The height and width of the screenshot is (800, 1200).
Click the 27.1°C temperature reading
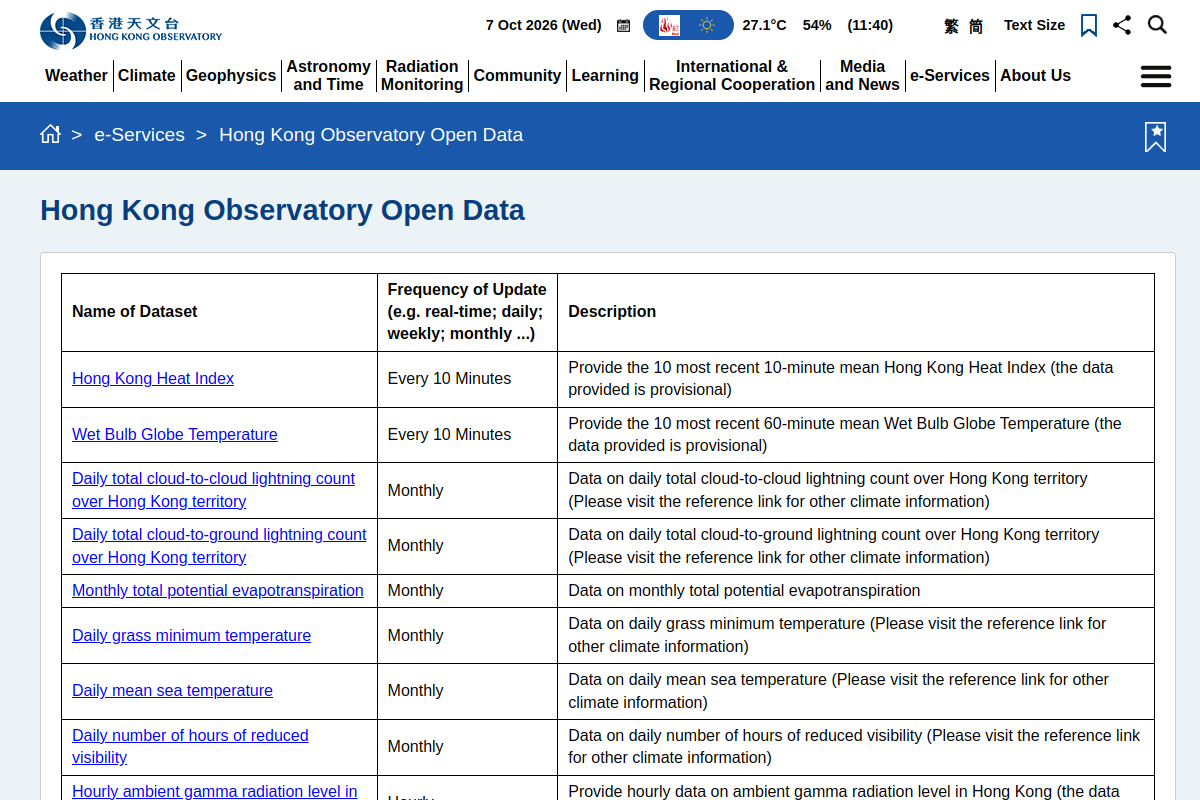pyautogui.click(x=764, y=25)
